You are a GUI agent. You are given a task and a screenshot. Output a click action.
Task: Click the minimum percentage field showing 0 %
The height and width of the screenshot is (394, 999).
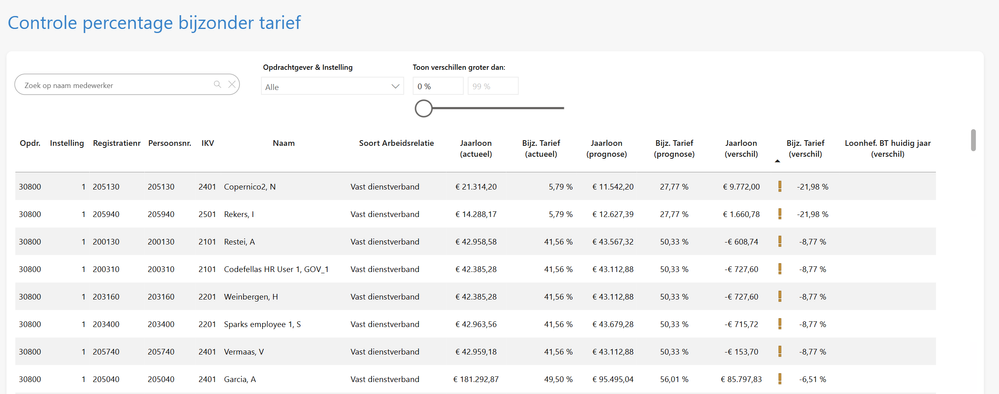coord(438,86)
